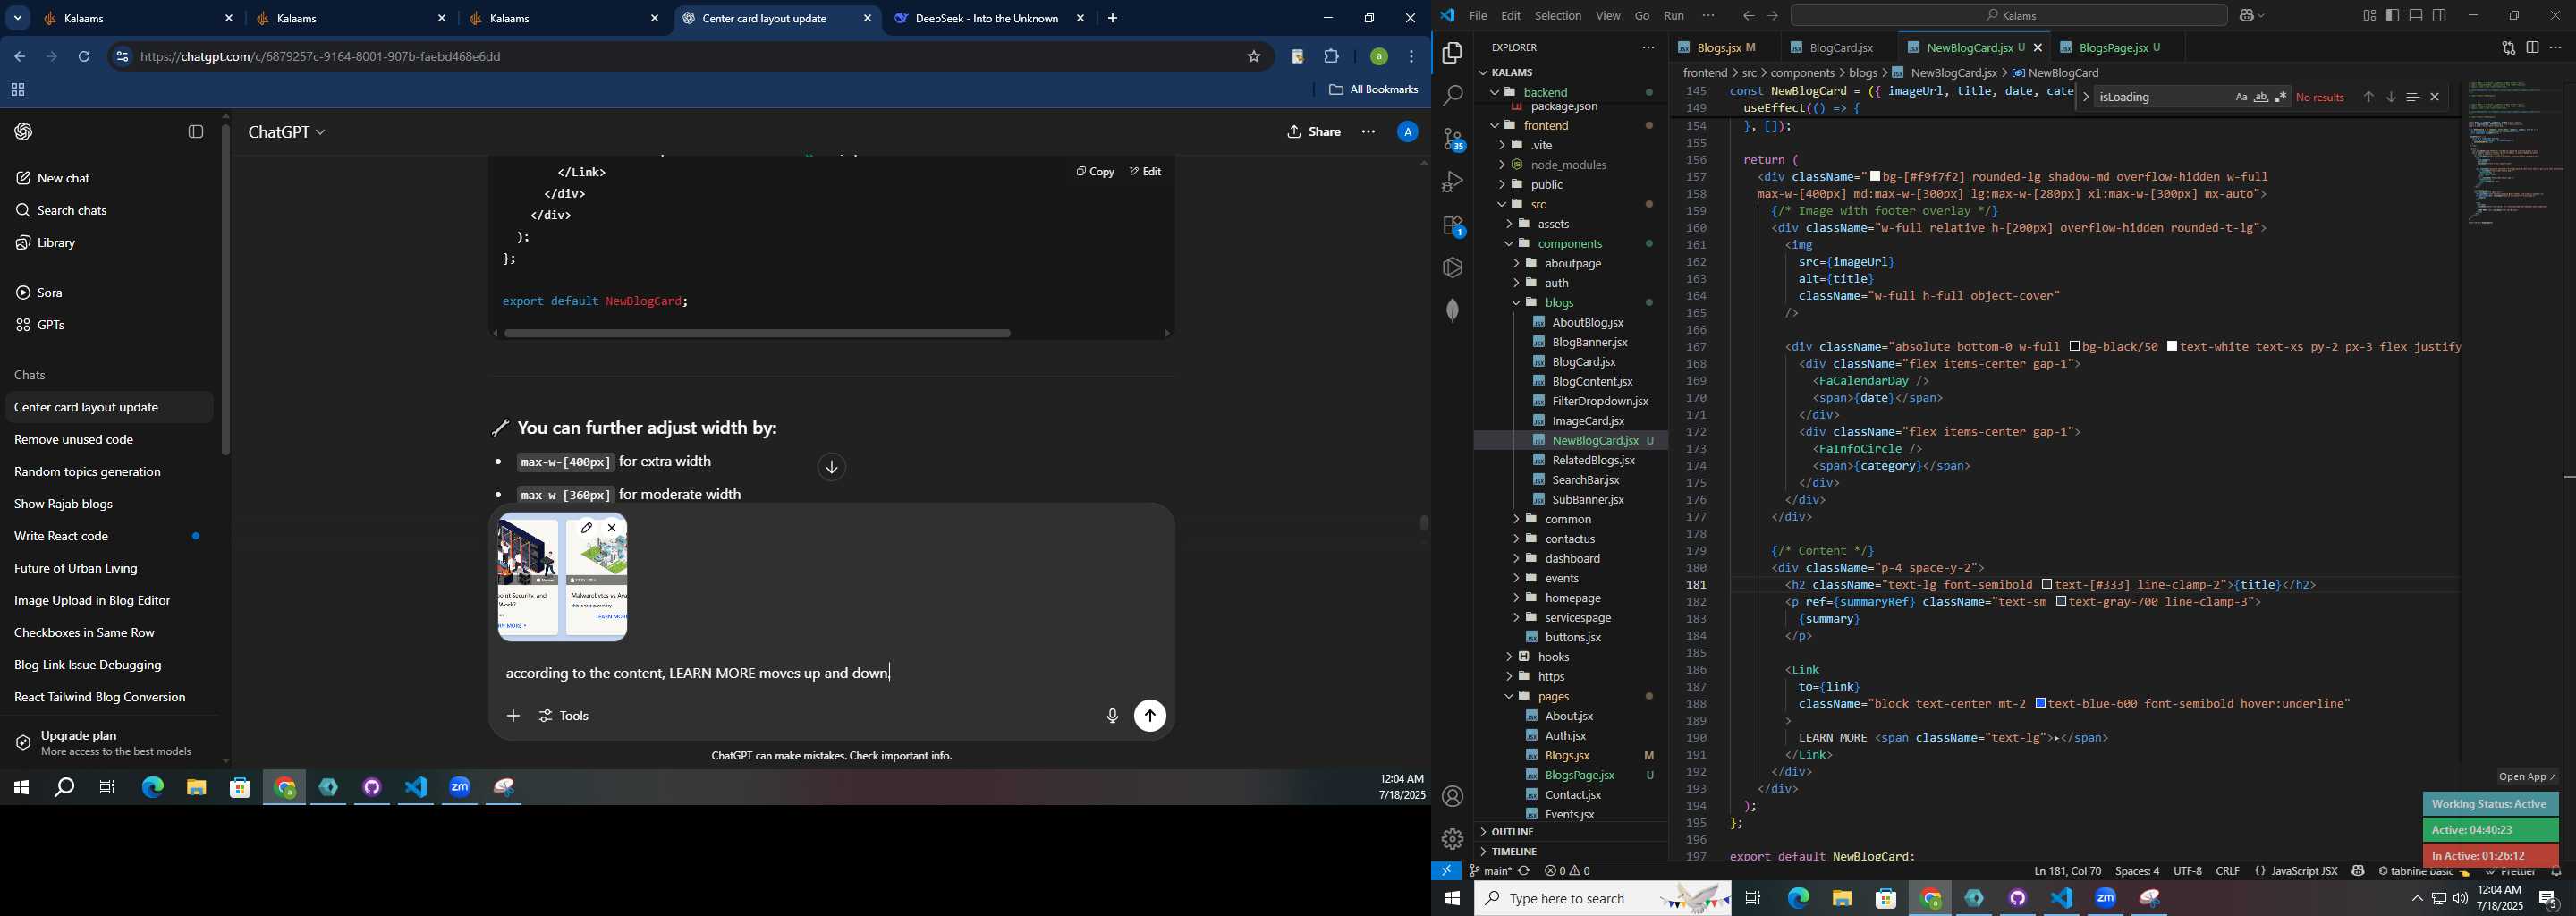Toggle Match Case in find widget
The image size is (2576, 916).
click(2241, 97)
